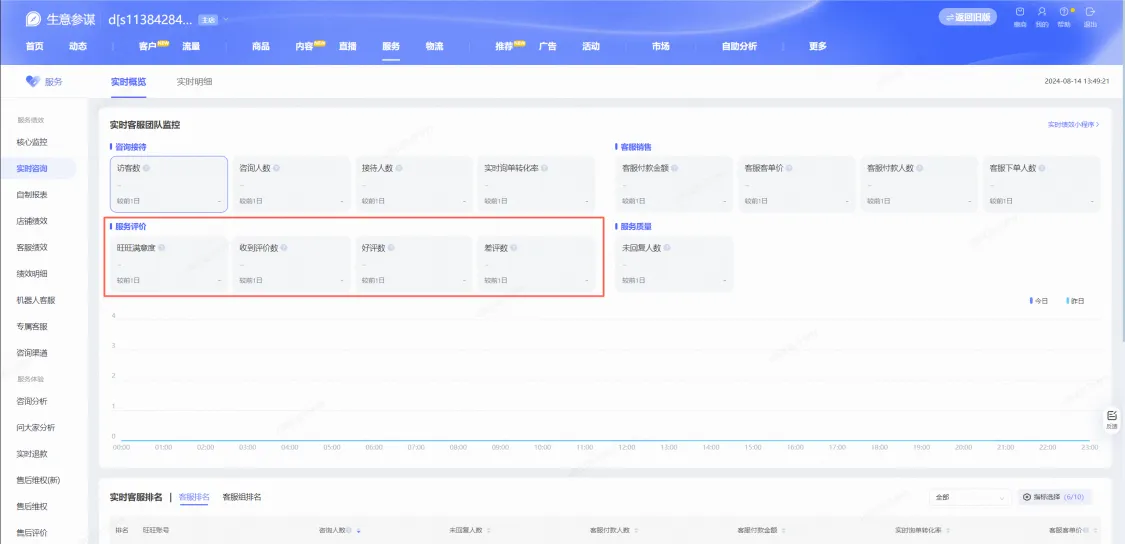Screen dimensions: 1125x544
Task: Select the 好评数 metric card
Action: pyautogui.click(x=413, y=264)
